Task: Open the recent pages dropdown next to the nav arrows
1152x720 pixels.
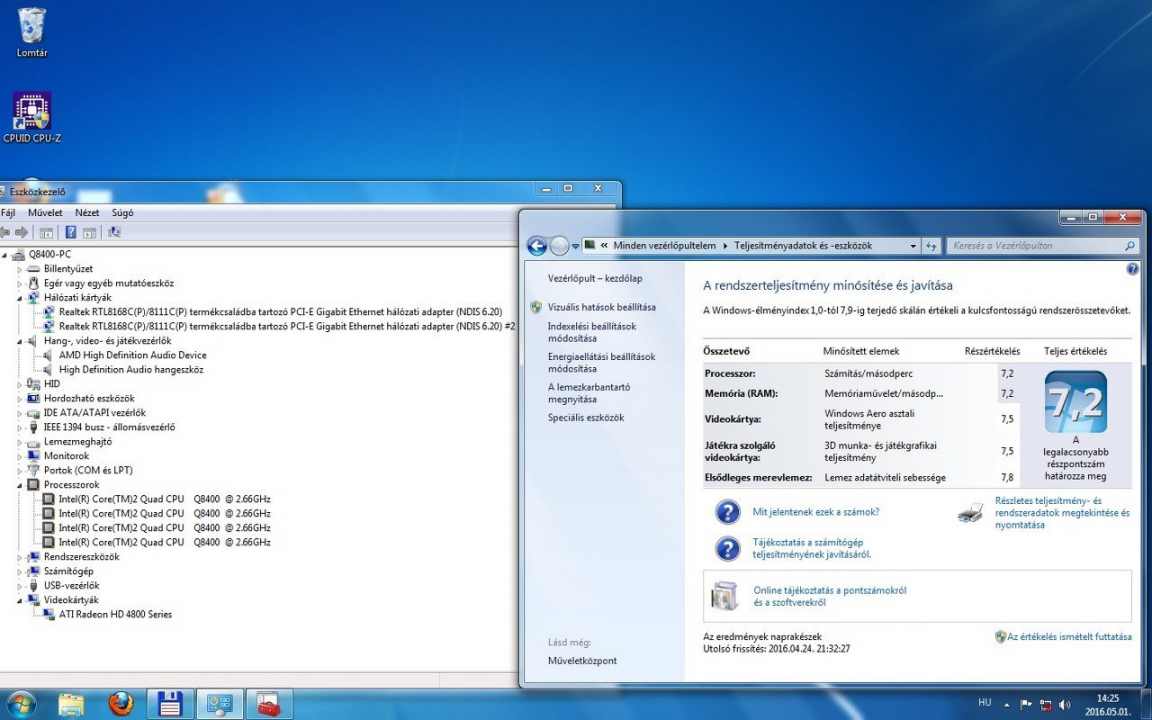Action: pos(575,246)
